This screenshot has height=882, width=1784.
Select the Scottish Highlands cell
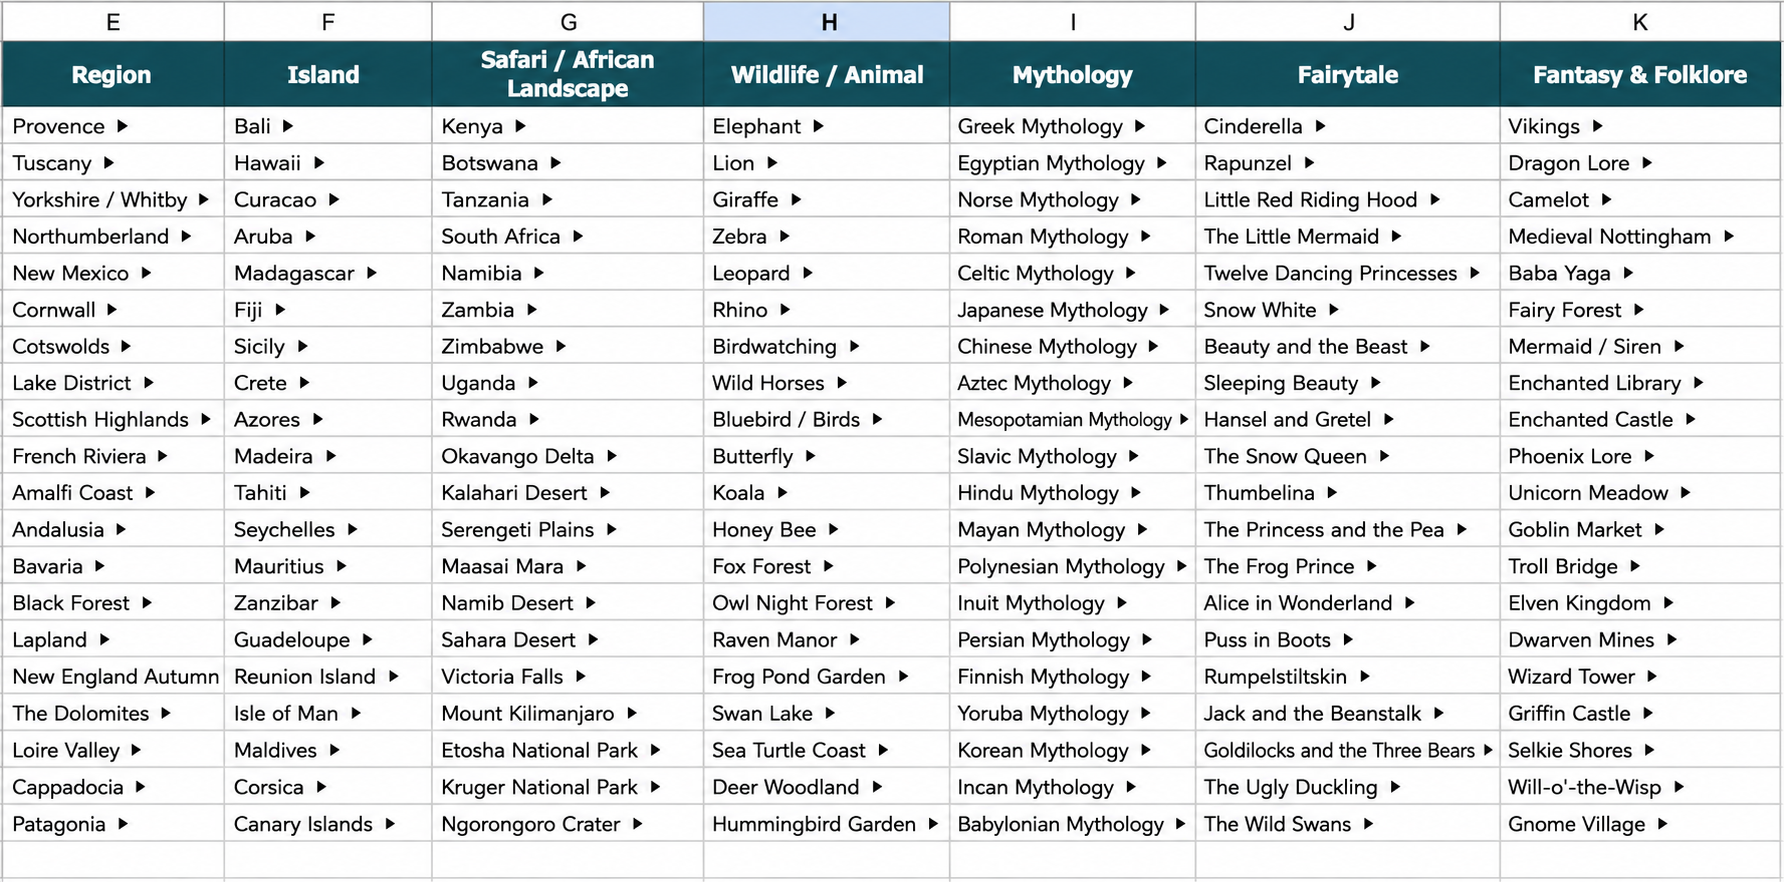point(113,419)
